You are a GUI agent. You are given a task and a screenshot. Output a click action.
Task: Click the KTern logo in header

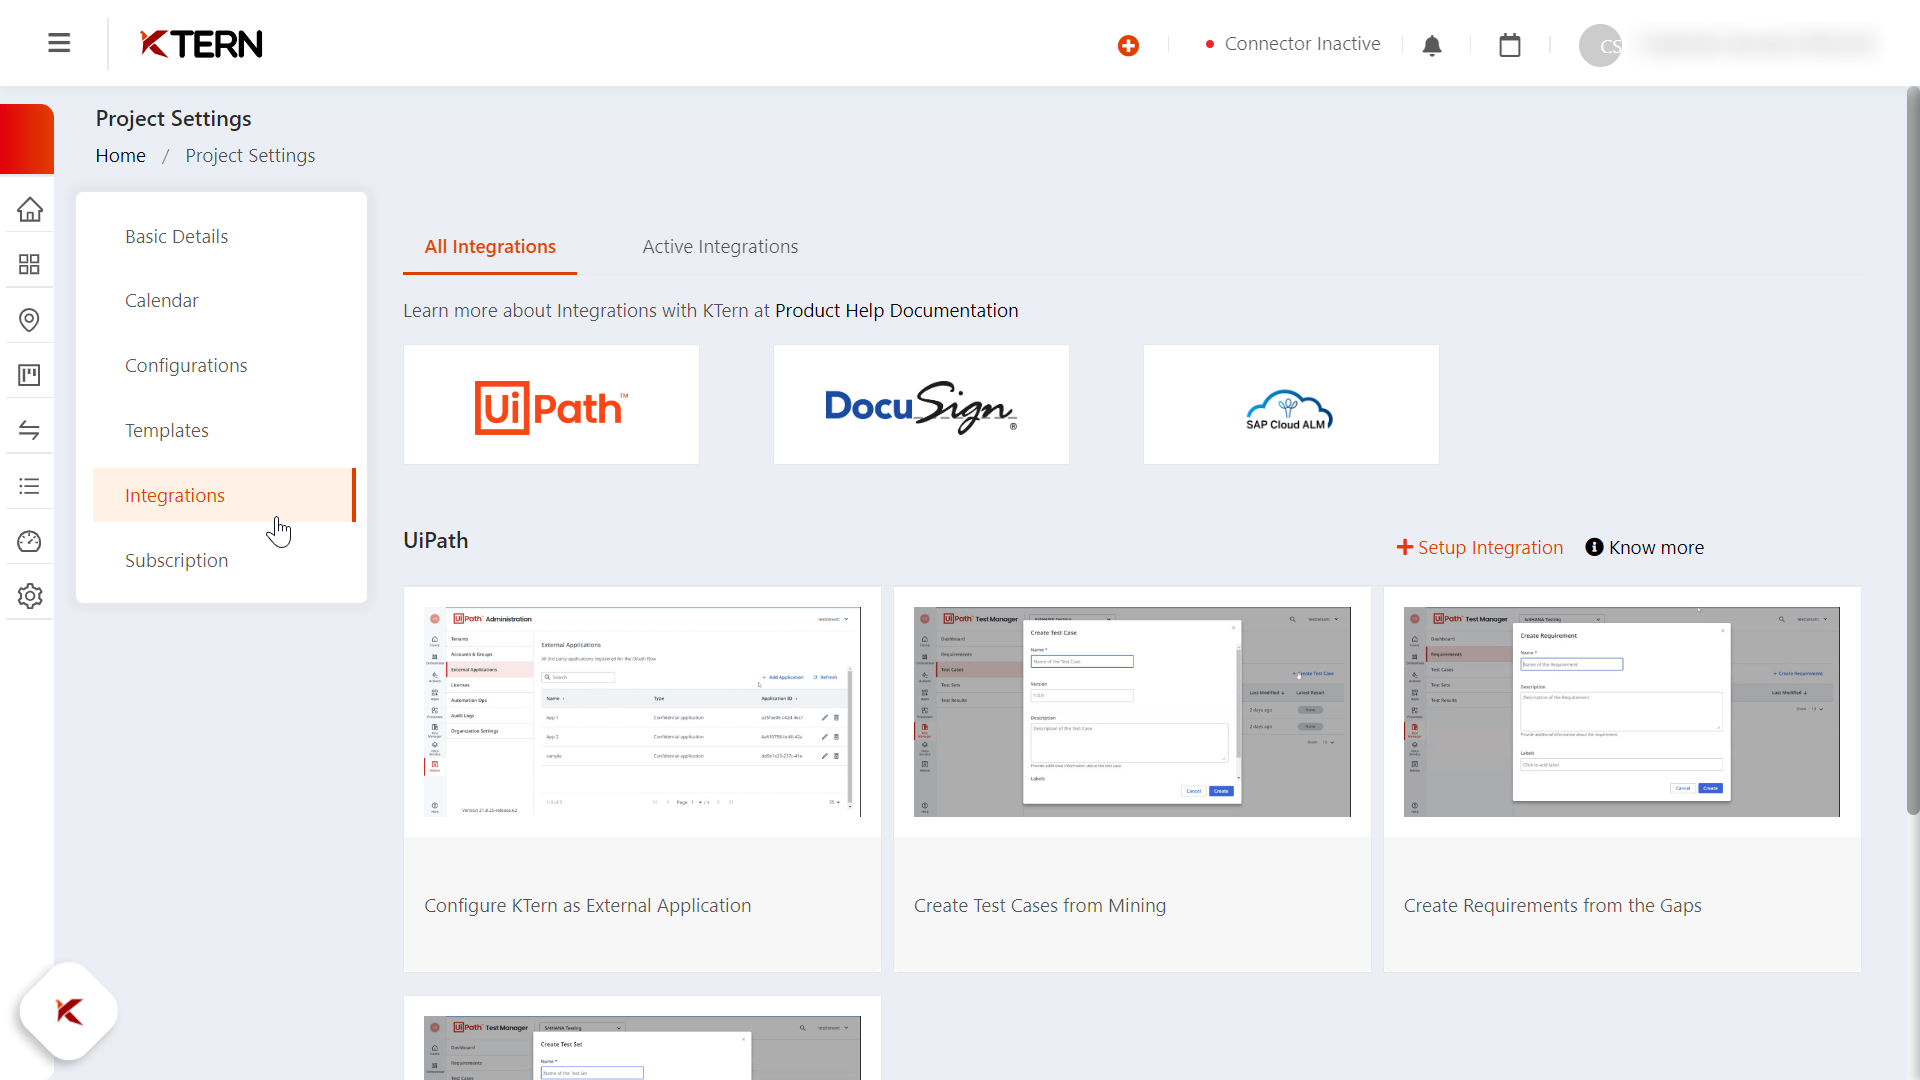(201, 44)
